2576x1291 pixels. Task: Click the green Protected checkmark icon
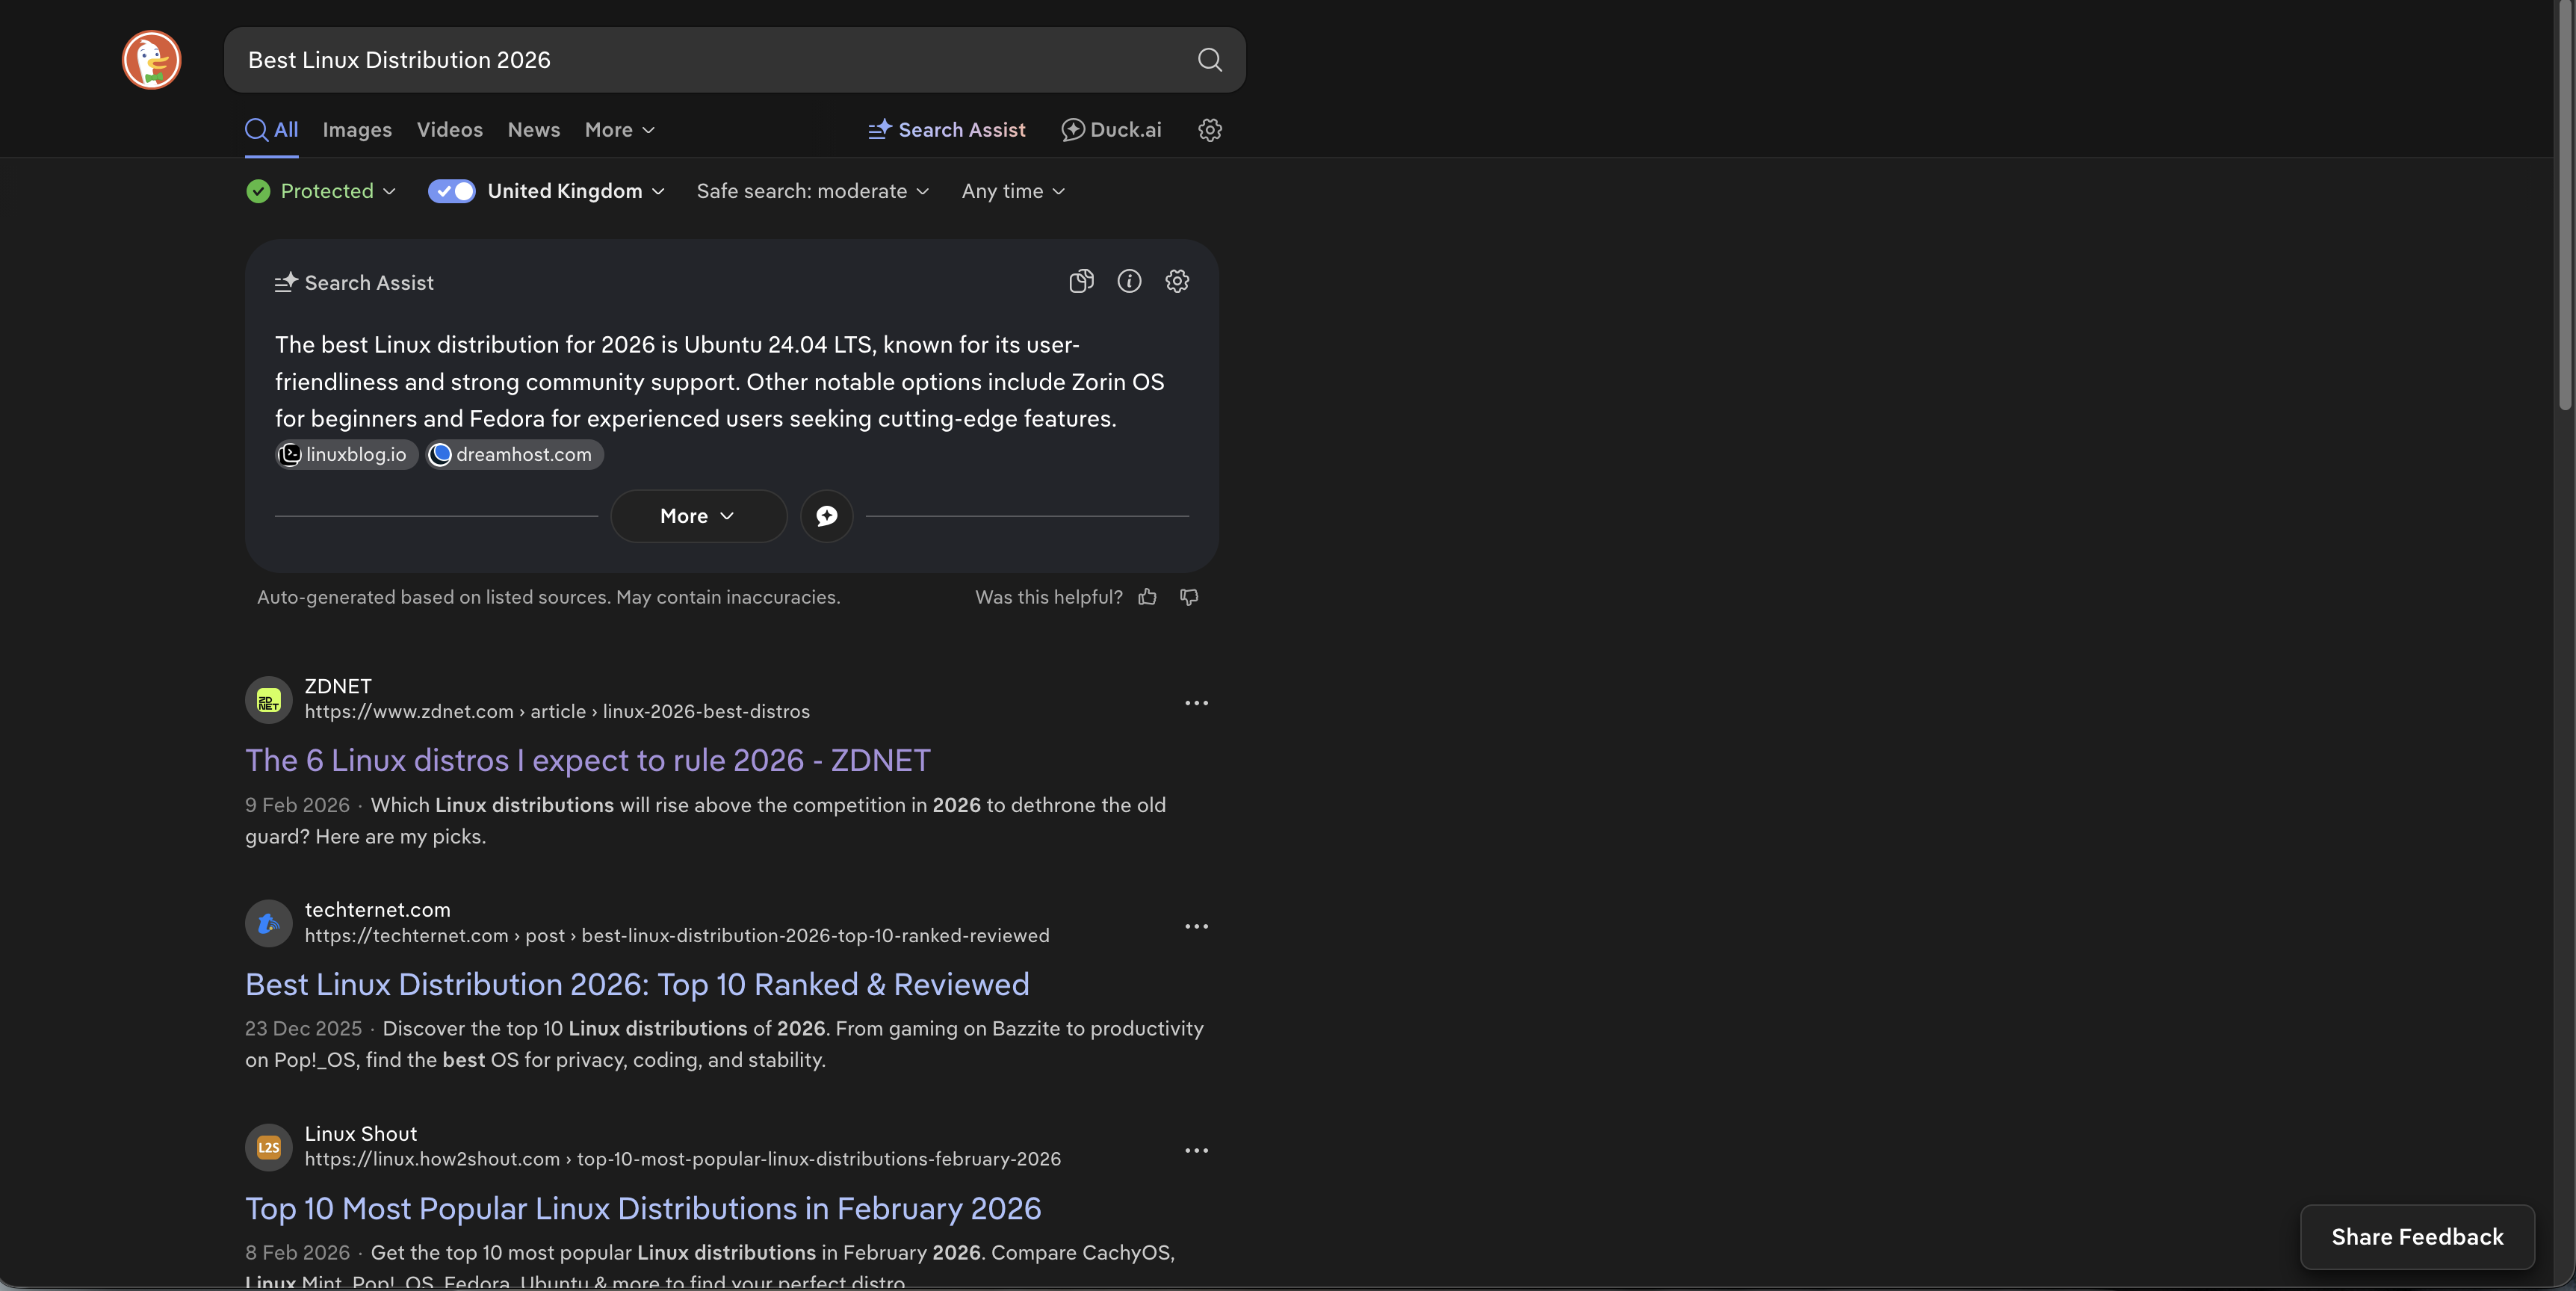coord(258,191)
